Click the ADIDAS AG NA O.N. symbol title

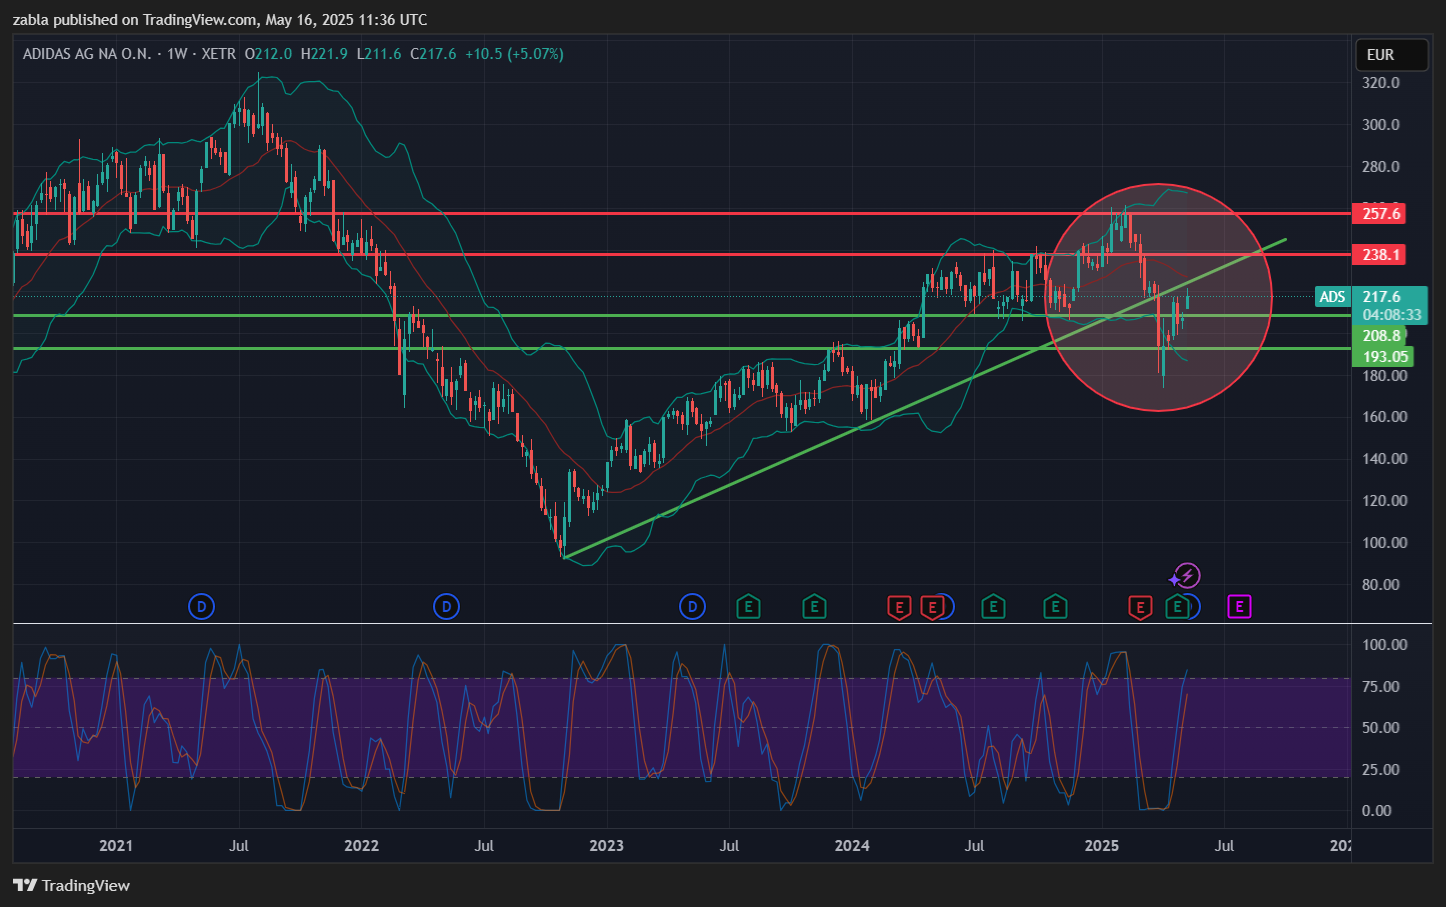point(87,54)
